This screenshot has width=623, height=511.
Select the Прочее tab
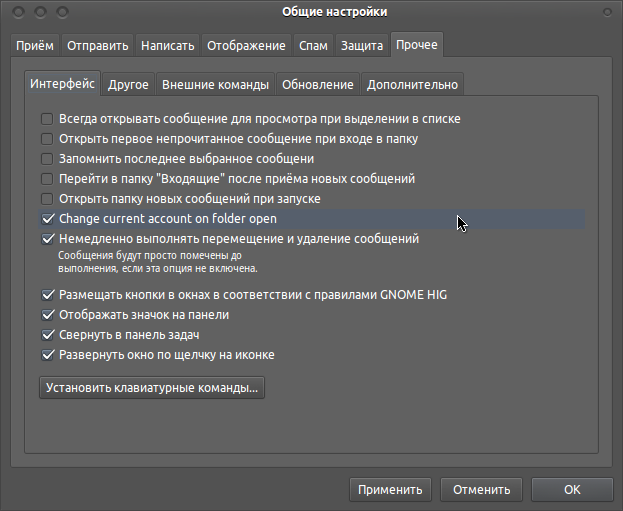pos(417,45)
